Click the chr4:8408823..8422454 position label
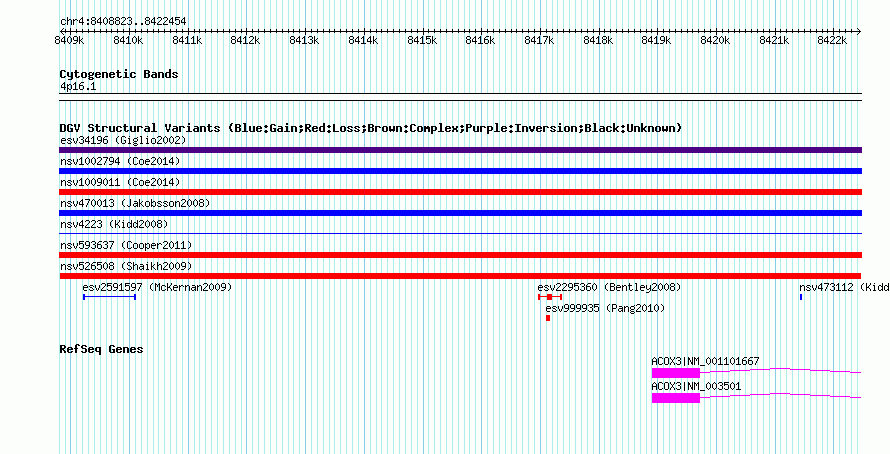Image resolution: width=890 pixels, height=454 pixels. pos(123,22)
